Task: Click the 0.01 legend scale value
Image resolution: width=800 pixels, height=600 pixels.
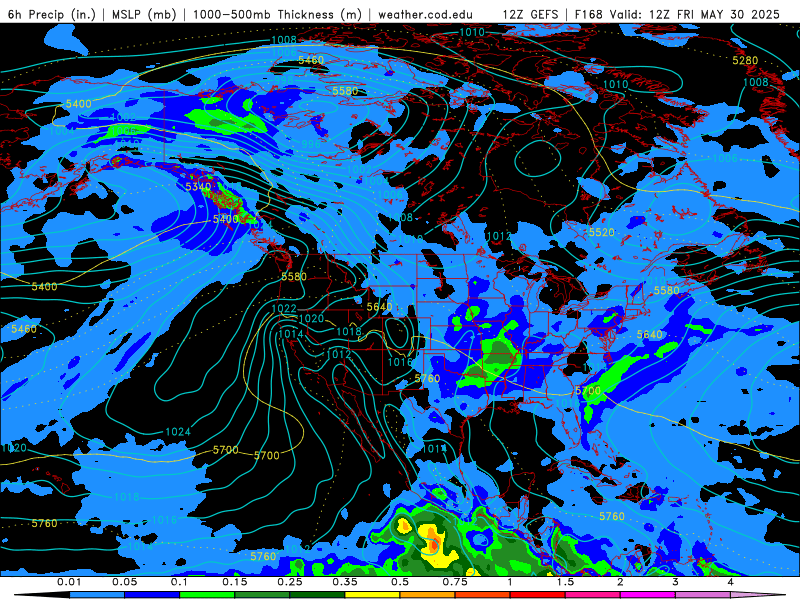Action: (69, 582)
